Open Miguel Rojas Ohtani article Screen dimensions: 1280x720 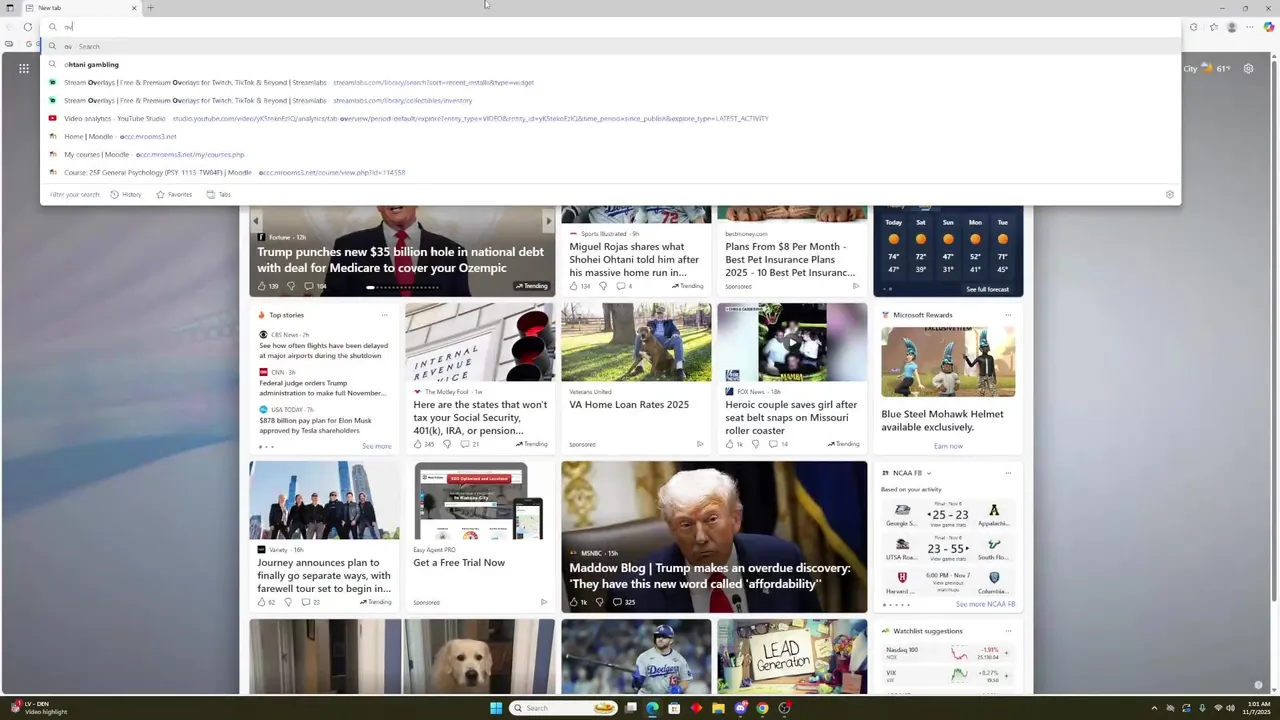628,259
